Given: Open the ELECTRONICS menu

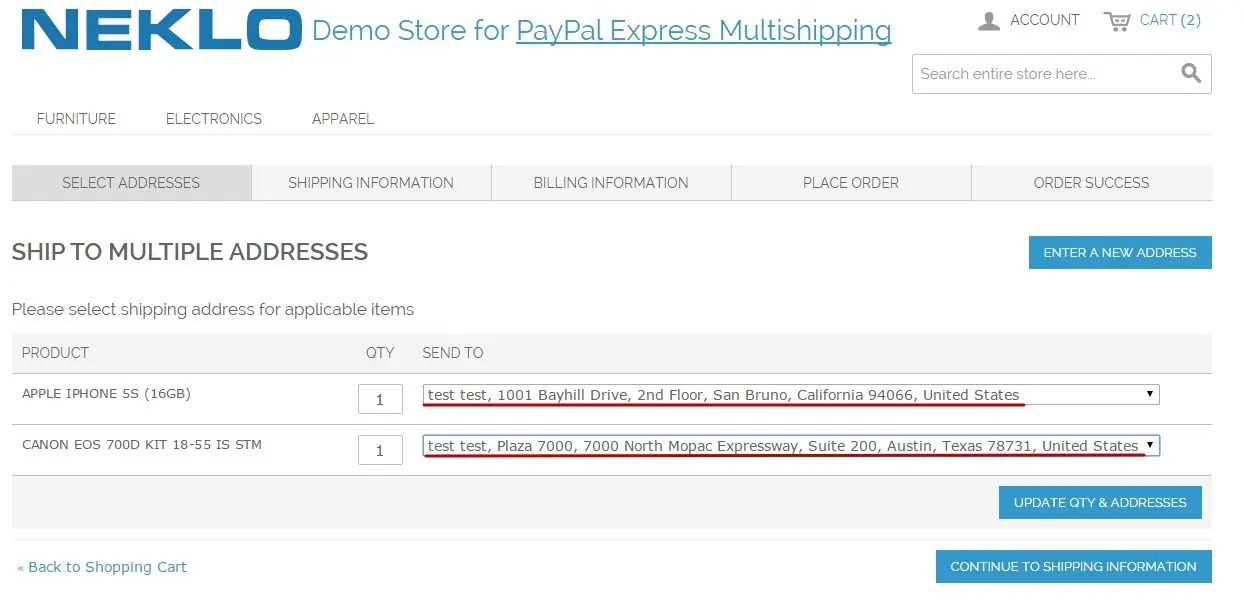Looking at the screenshot, I should tap(214, 119).
